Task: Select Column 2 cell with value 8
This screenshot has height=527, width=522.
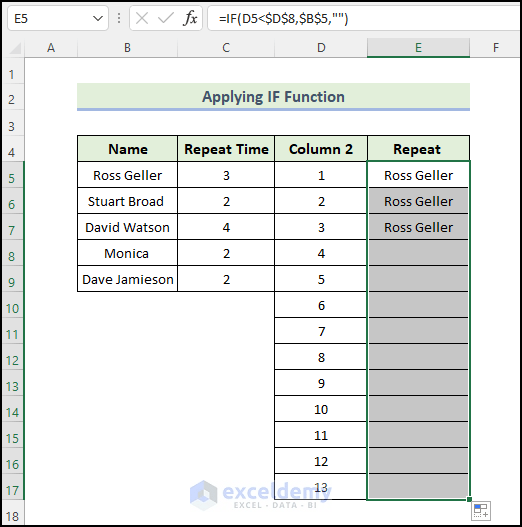Action: pyautogui.click(x=321, y=357)
